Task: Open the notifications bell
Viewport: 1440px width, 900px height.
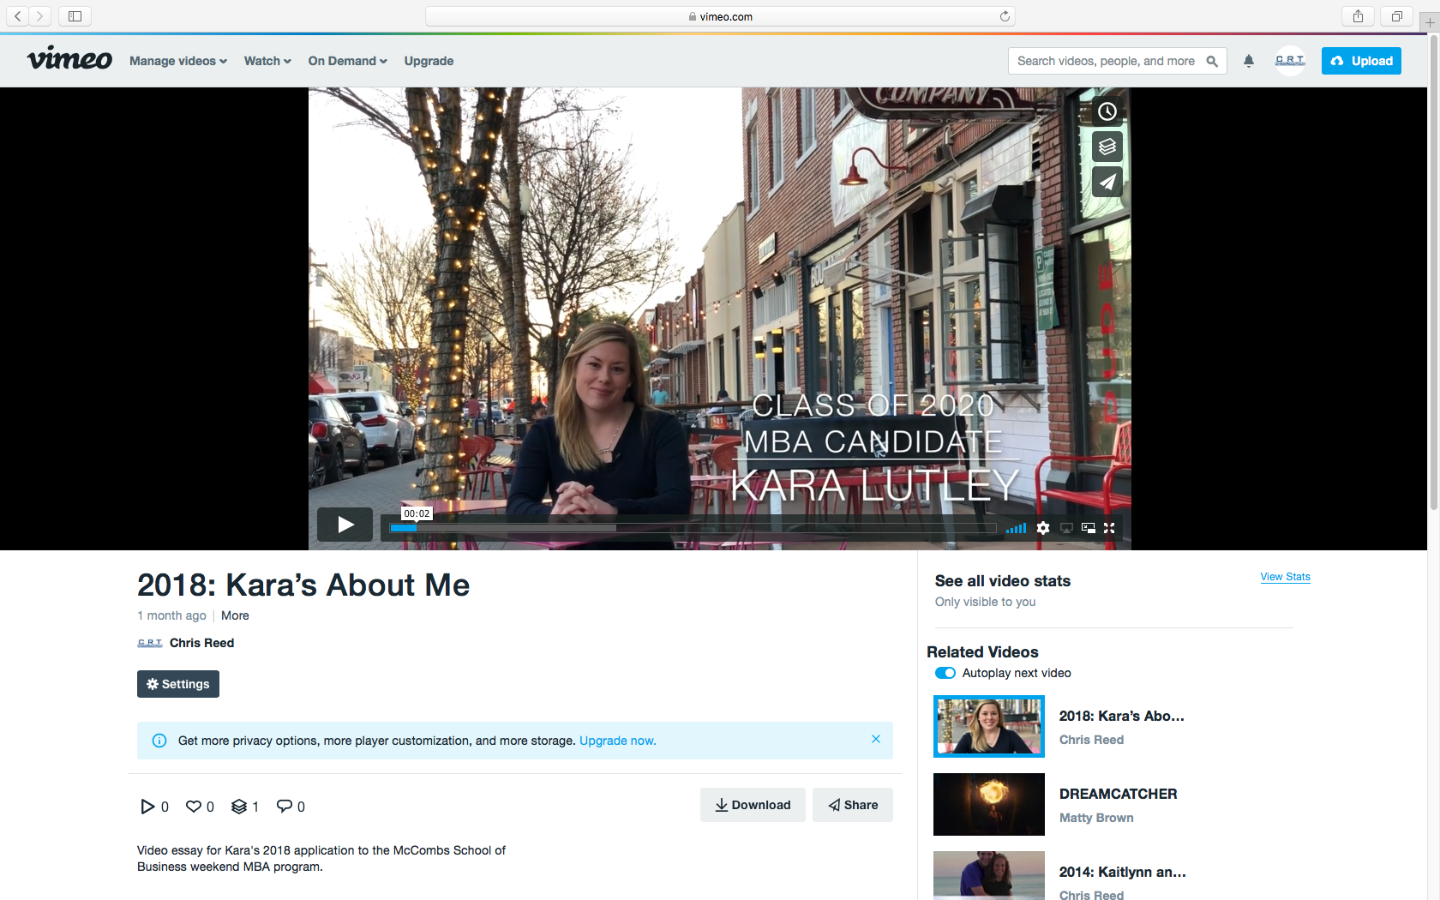Action: coord(1248,61)
